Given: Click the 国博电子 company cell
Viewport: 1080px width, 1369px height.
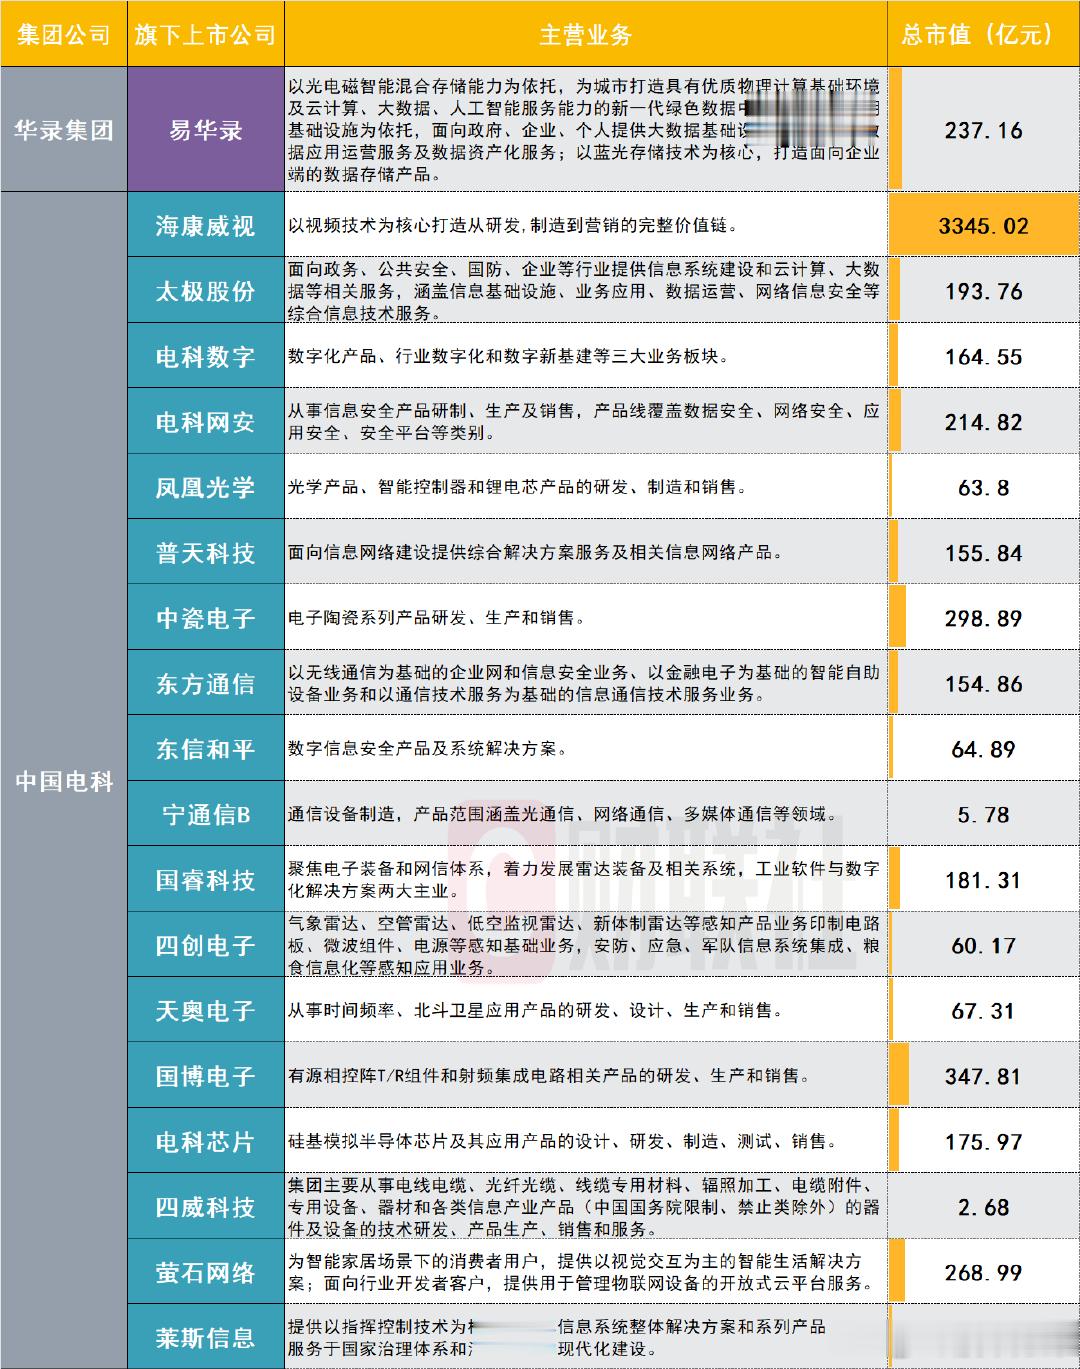Looking at the screenshot, I should coord(206,1076).
